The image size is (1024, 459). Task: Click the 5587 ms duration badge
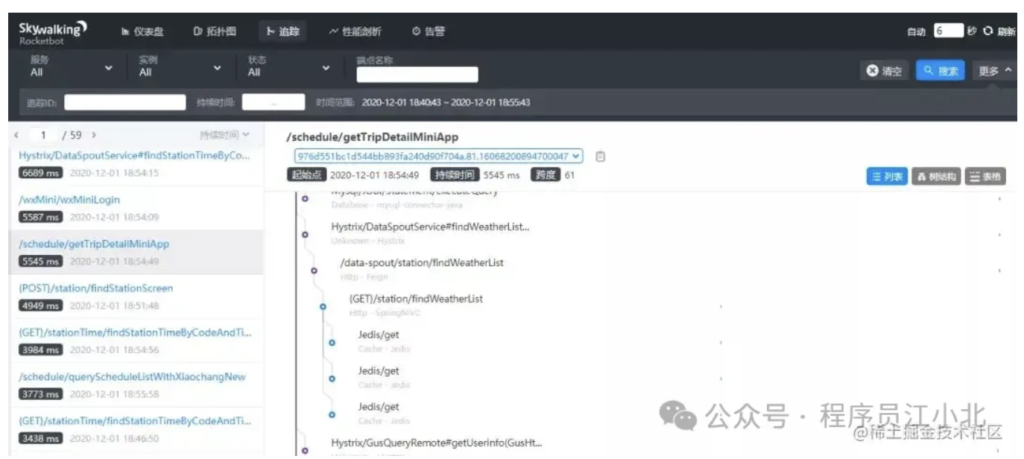pyautogui.click(x=40, y=217)
